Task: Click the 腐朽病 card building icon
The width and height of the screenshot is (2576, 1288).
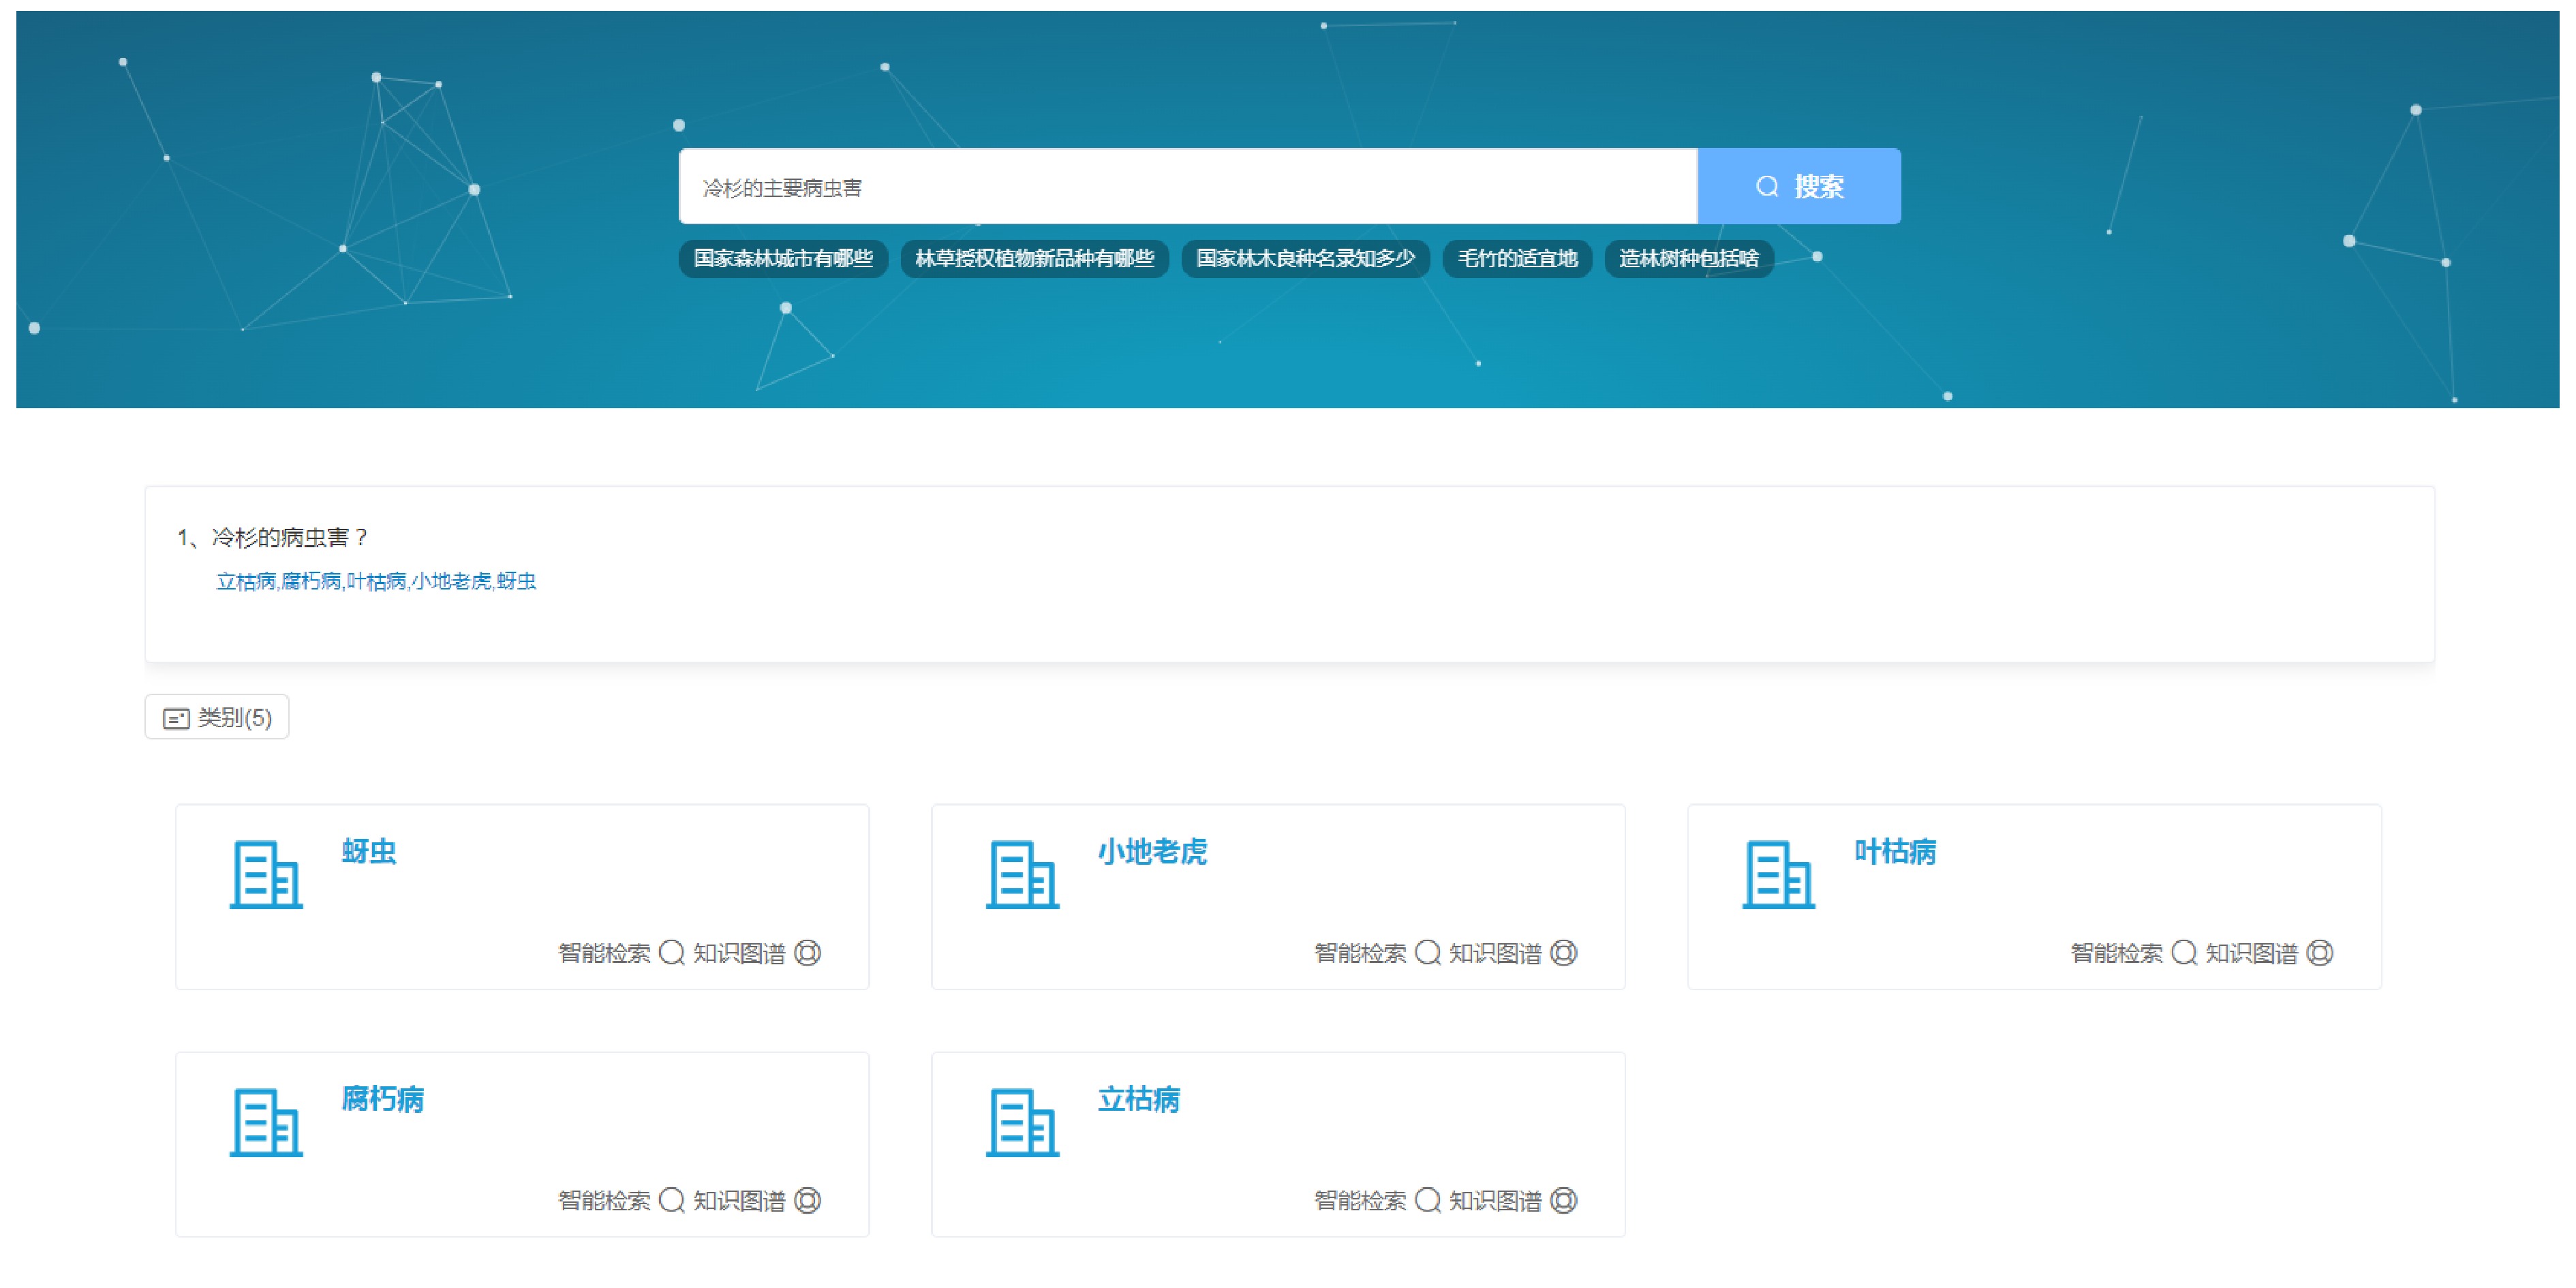Action: tap(266, 1122)
